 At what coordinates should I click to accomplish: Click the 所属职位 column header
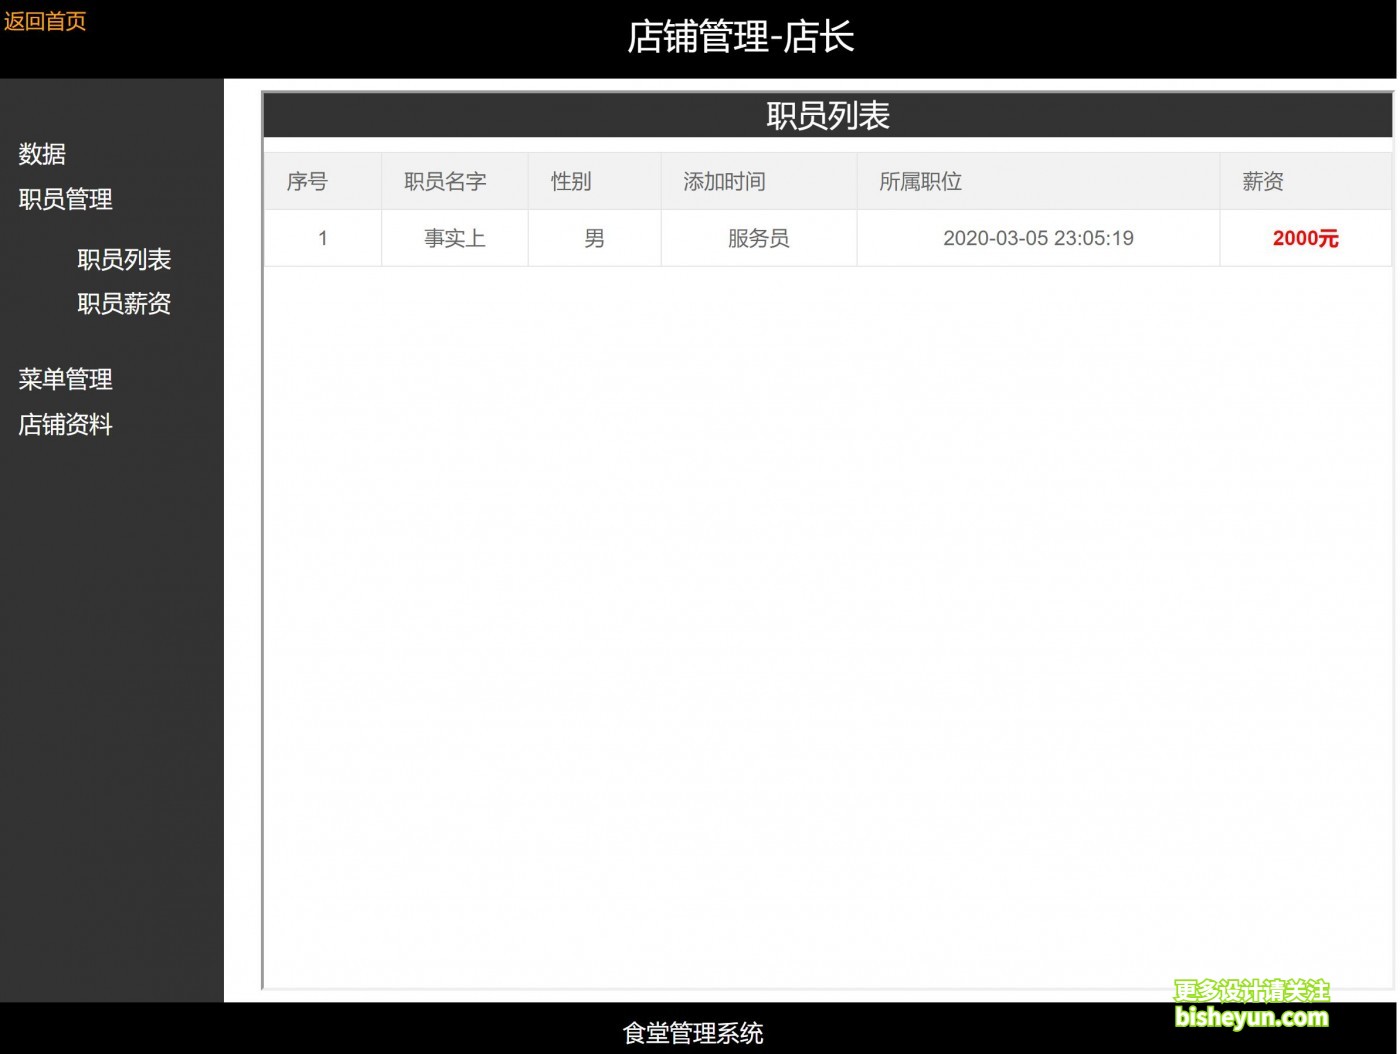[920, 181]
